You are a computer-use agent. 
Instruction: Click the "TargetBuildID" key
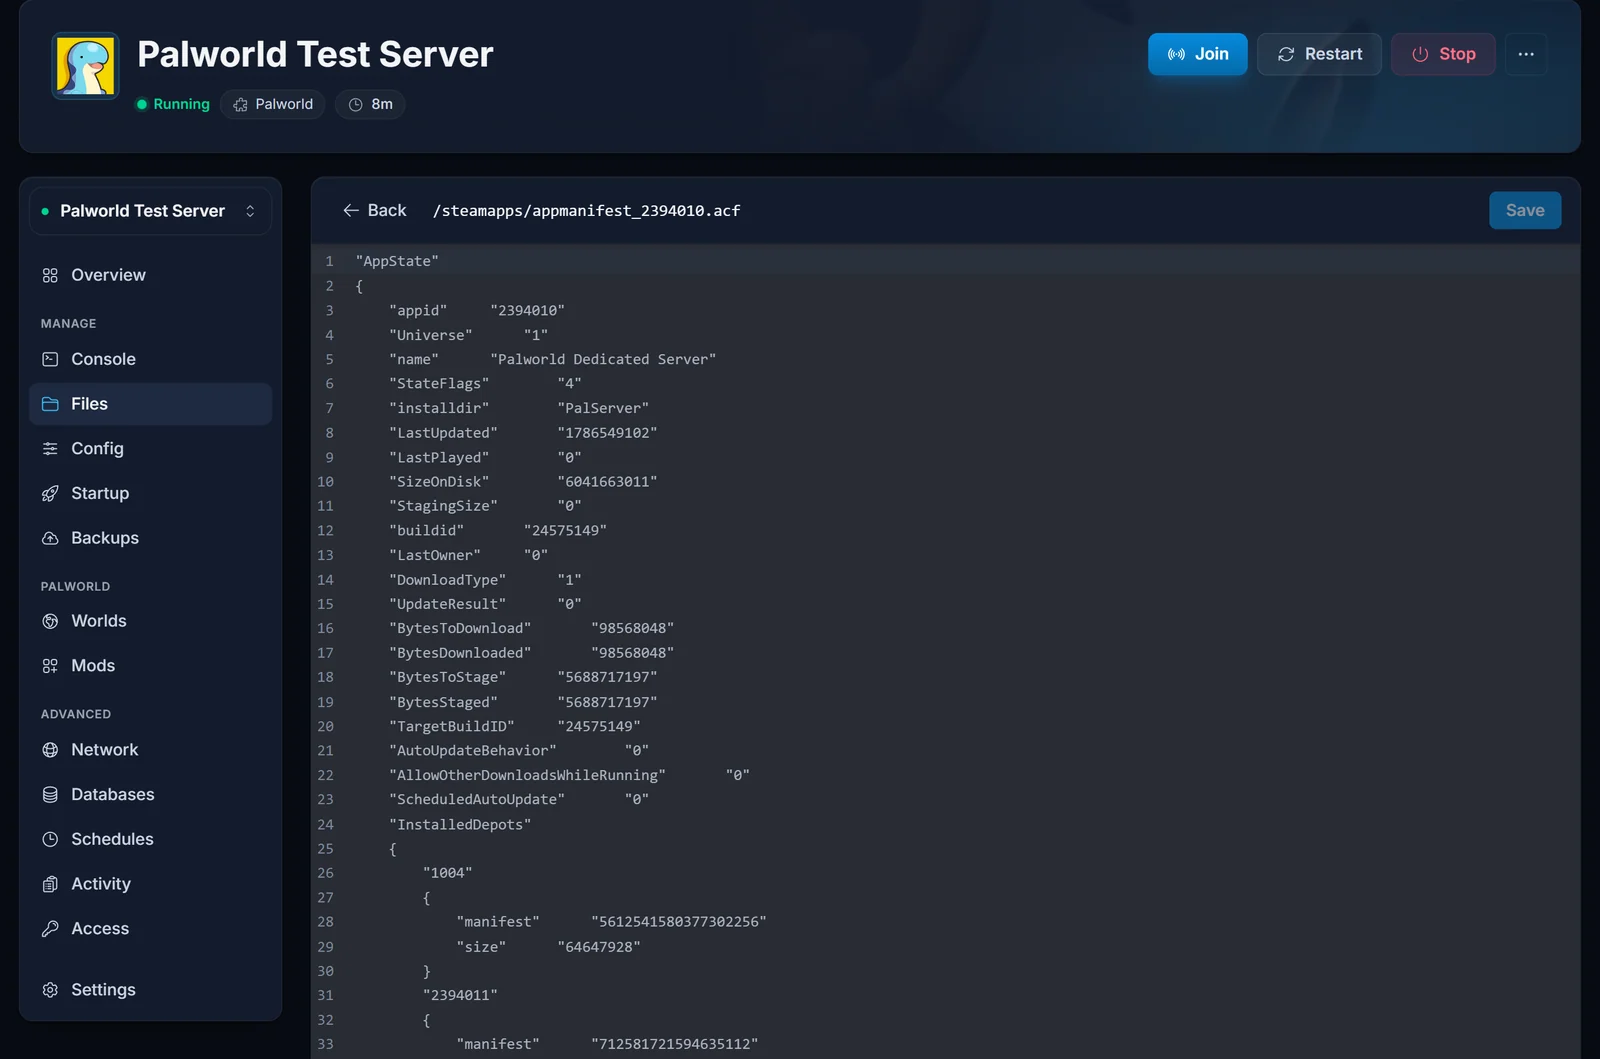click(x=452, y=726)
